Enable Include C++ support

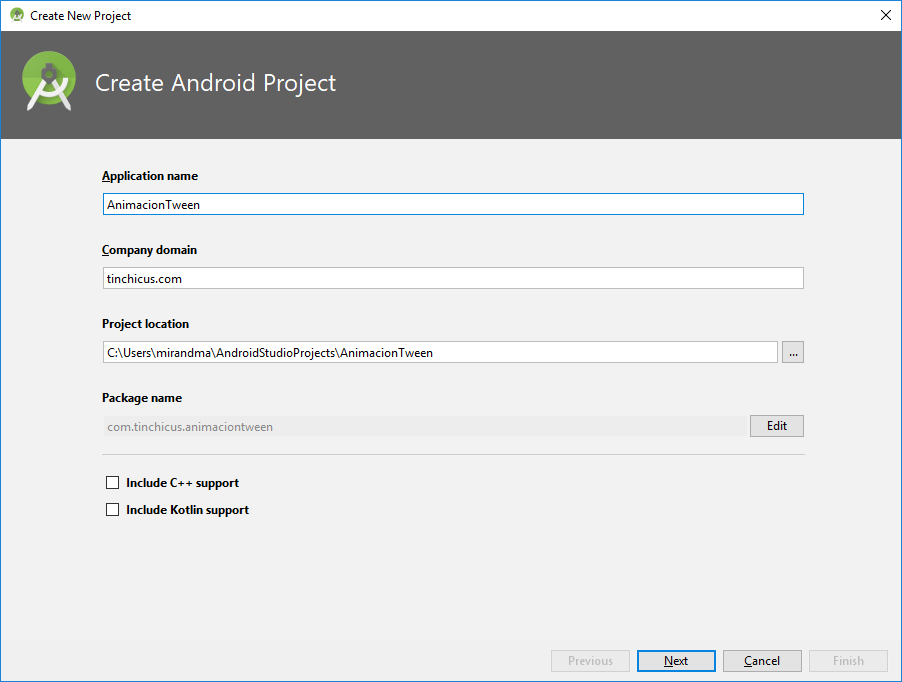pyautogui.click(x=112, y=482)
